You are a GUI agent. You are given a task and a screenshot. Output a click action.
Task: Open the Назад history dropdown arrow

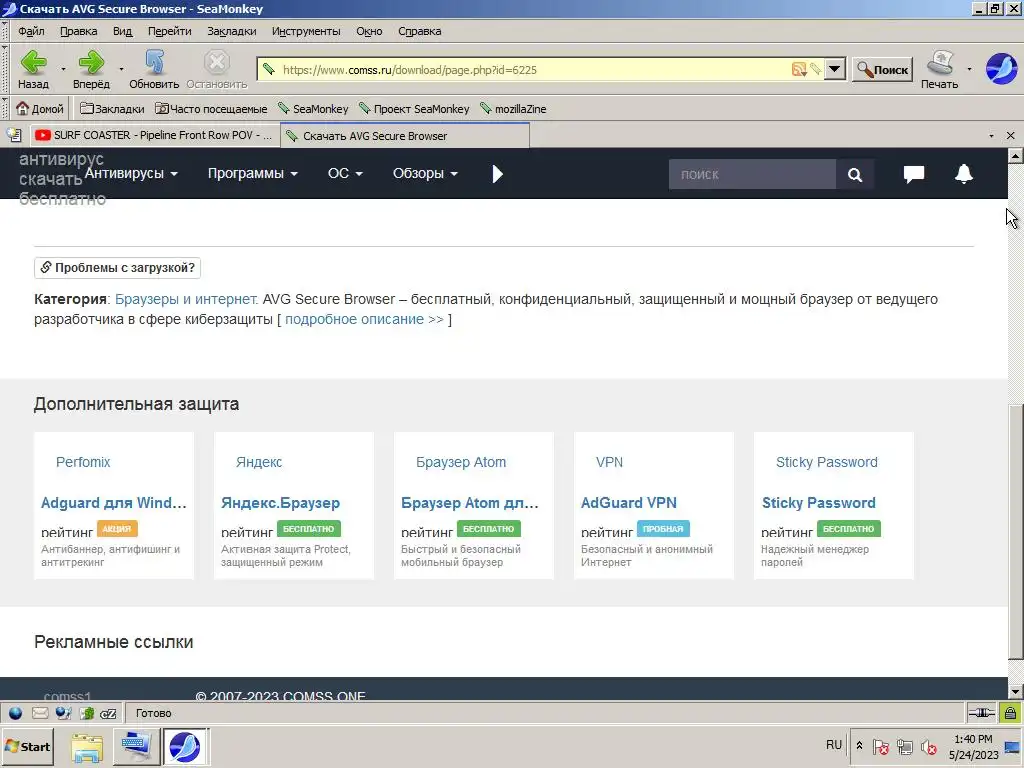[x=63, y=69]
